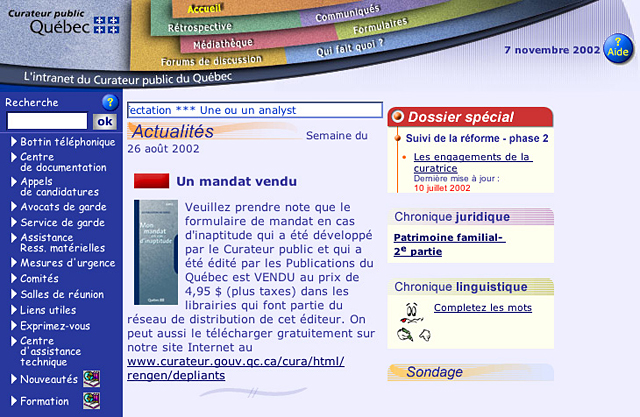
Task: Click the Nouveautés book icon
Action: tap(91, 379)
